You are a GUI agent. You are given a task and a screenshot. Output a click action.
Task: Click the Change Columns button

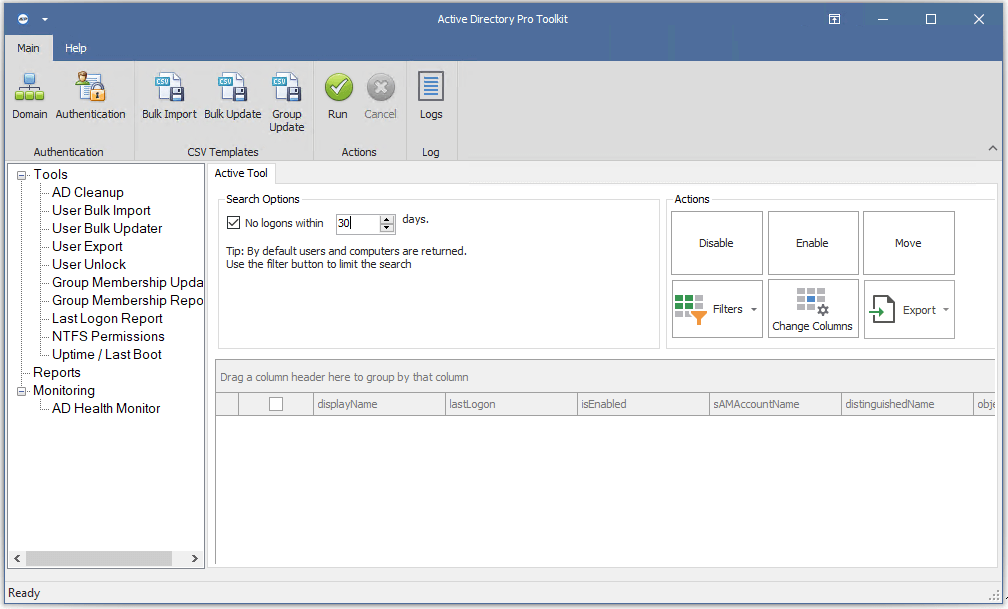(x=813, y=309)
